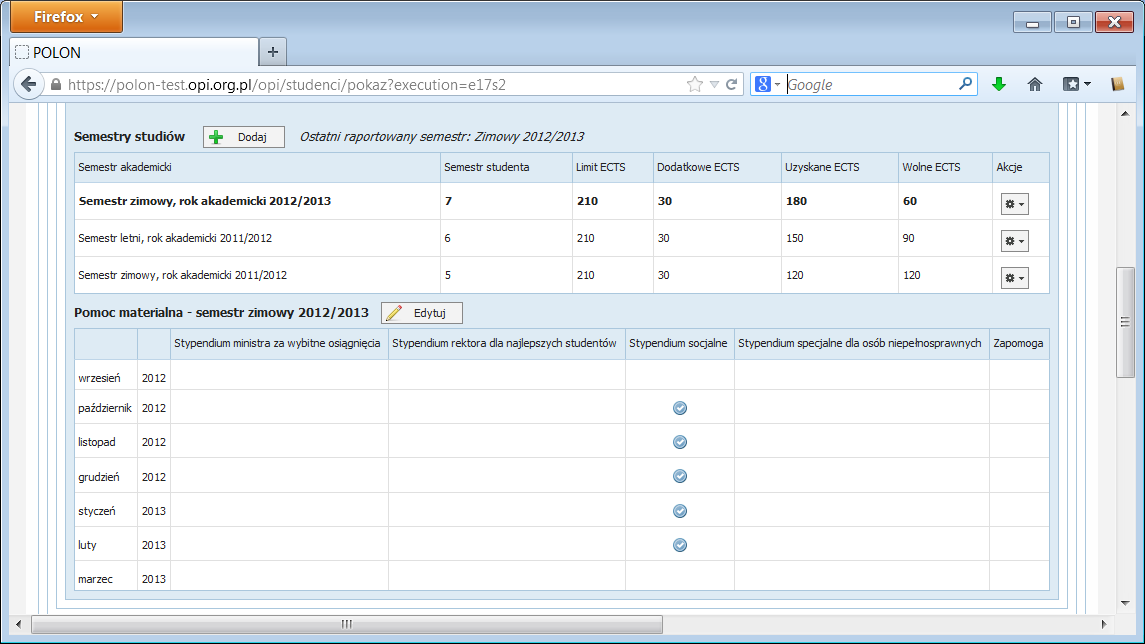Screen dimensions: 1145x644
Task: Expand the search engine selector arrow
Action: point(777,85)
